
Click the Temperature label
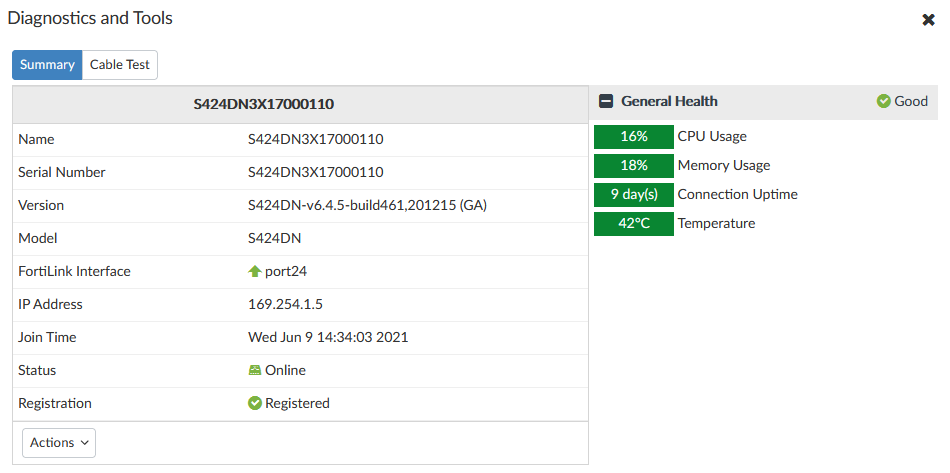717,223
